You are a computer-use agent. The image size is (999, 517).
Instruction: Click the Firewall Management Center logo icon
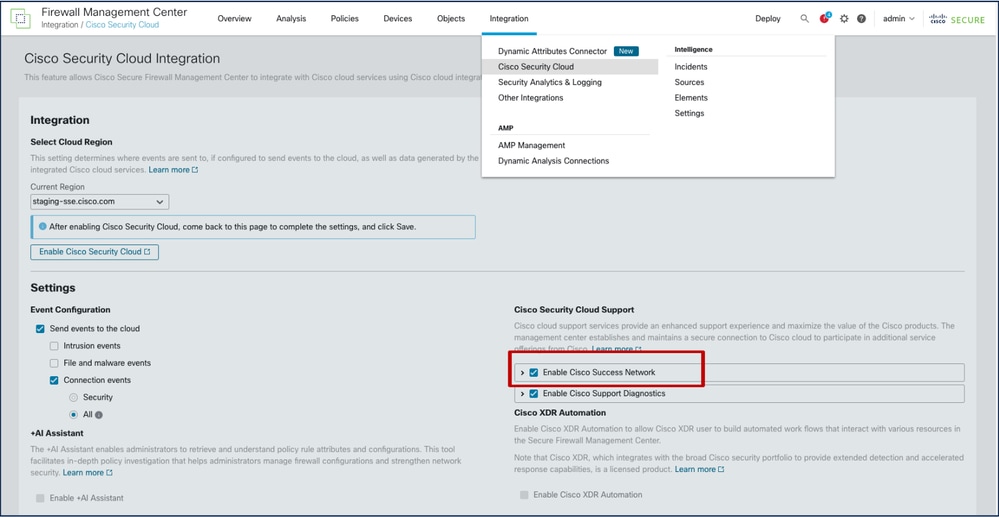pos(21,18)
